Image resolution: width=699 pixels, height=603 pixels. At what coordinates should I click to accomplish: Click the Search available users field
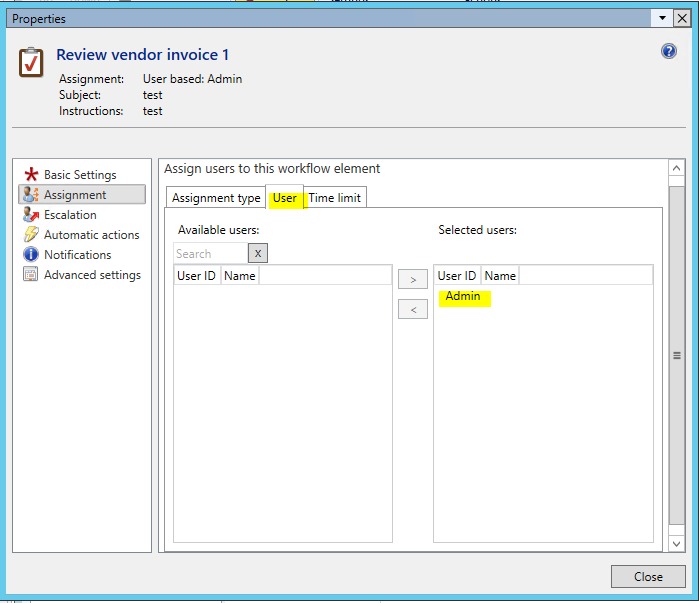point(210,254)
